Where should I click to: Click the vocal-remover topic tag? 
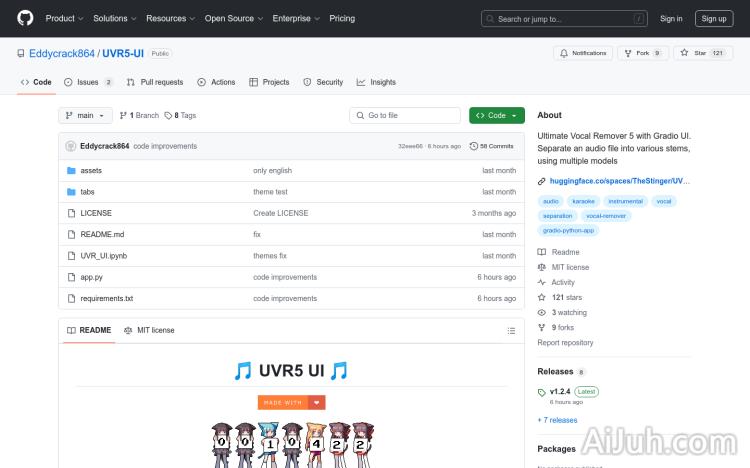(606, 216)
